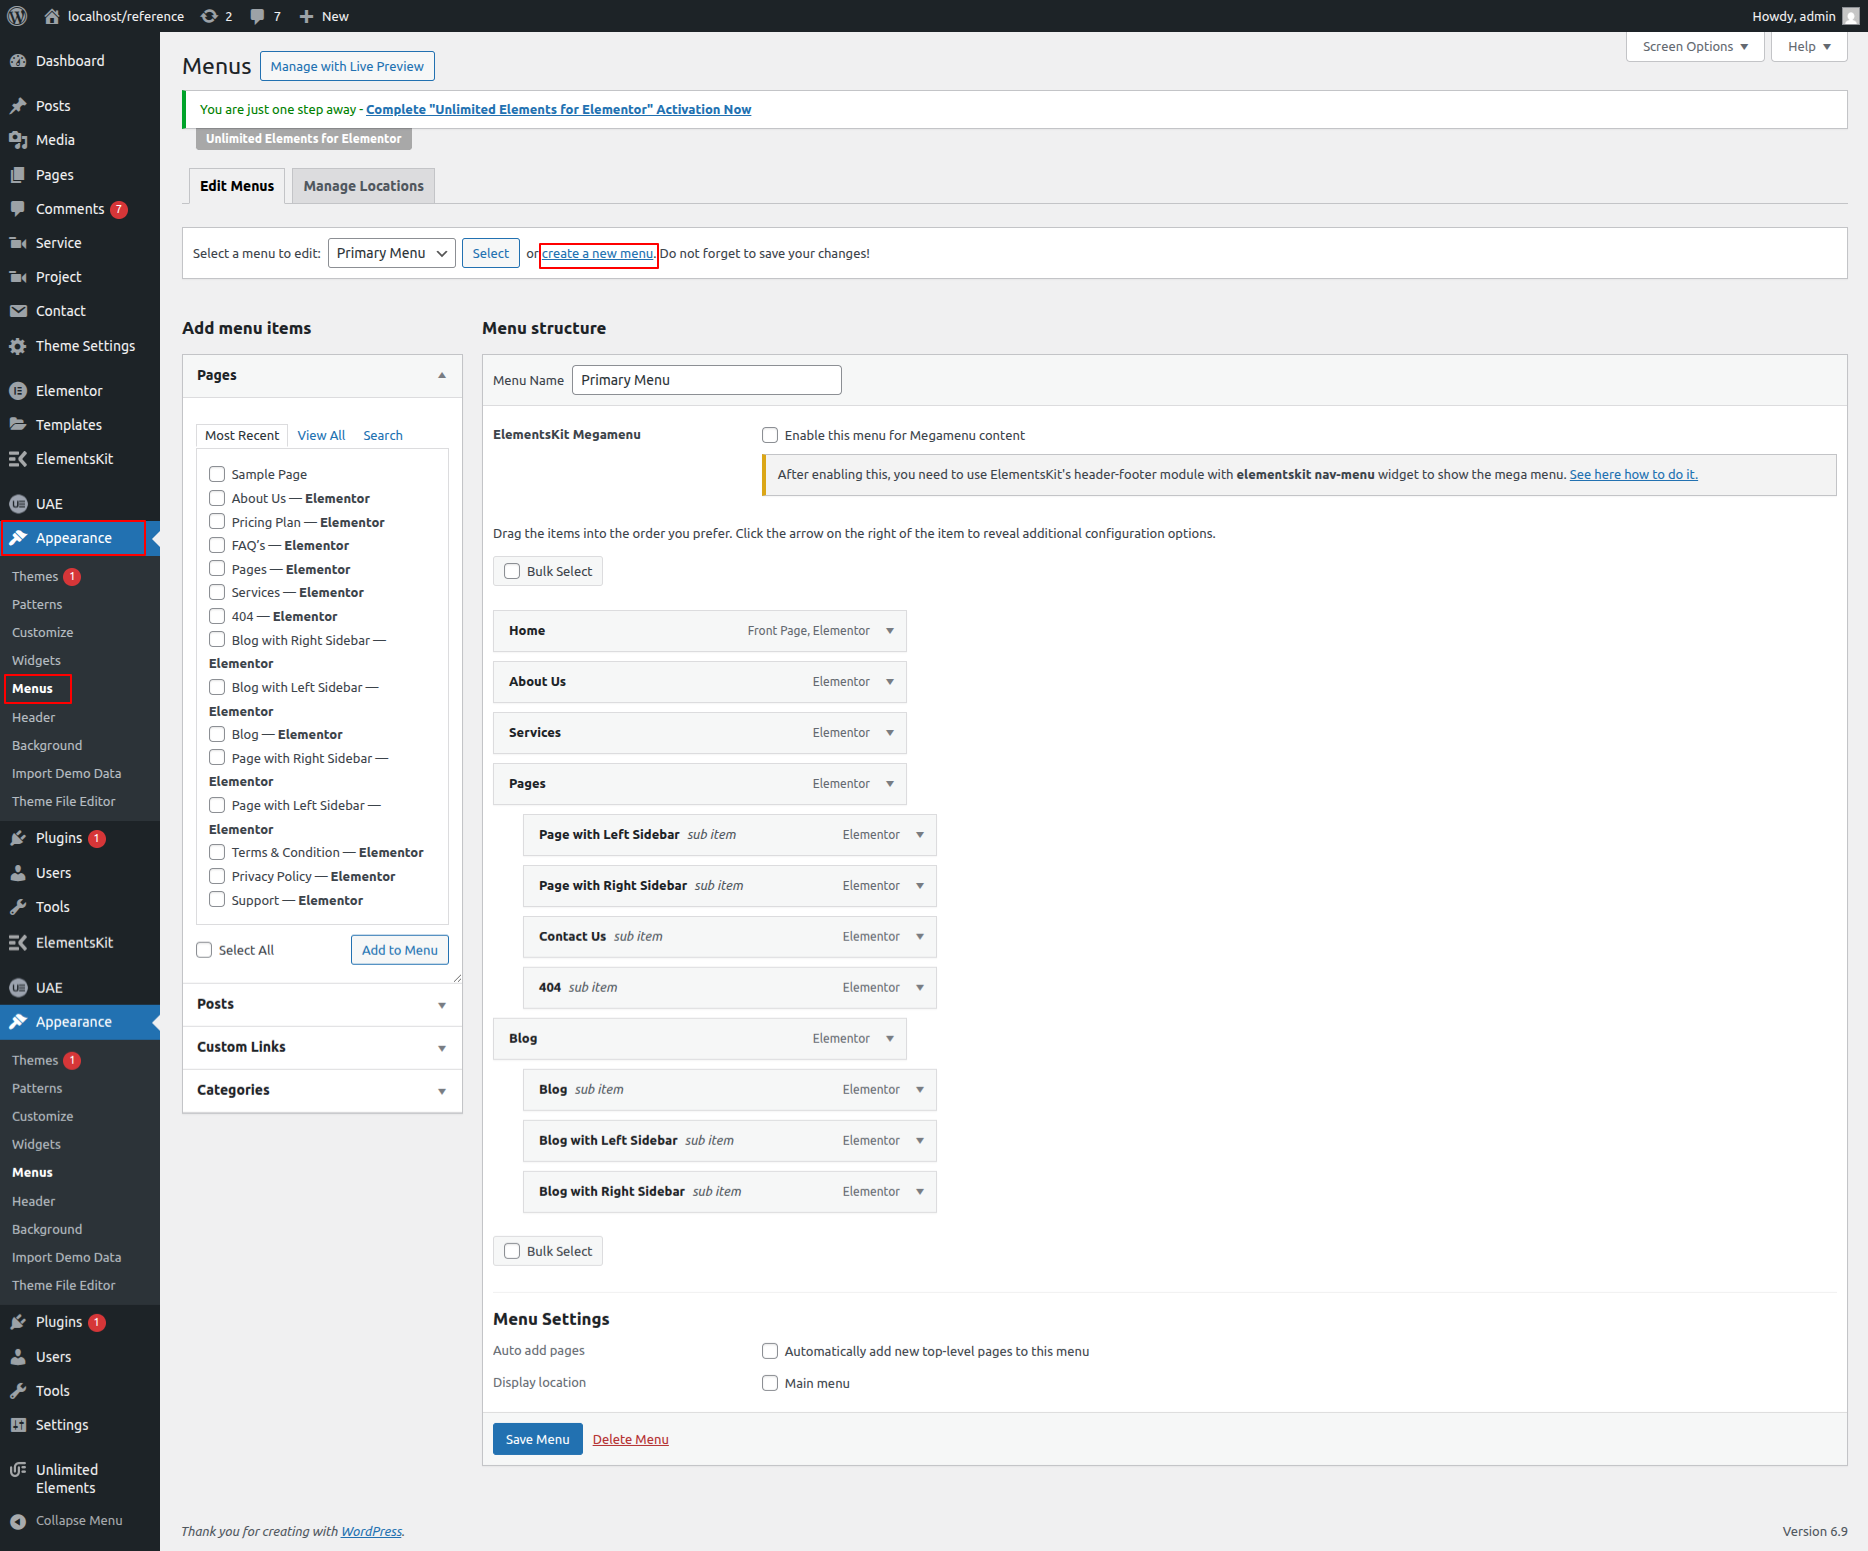This screenshot has height=1551, width=1868.
Task: Expand the Contact Us sub item arrow
Action: click(x=920, y=937)
